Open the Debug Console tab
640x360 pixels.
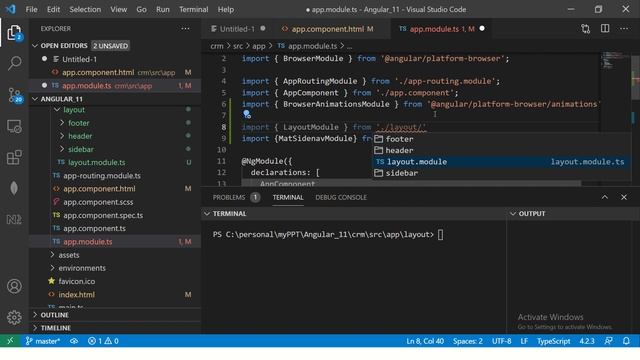(x=341, y=197)
